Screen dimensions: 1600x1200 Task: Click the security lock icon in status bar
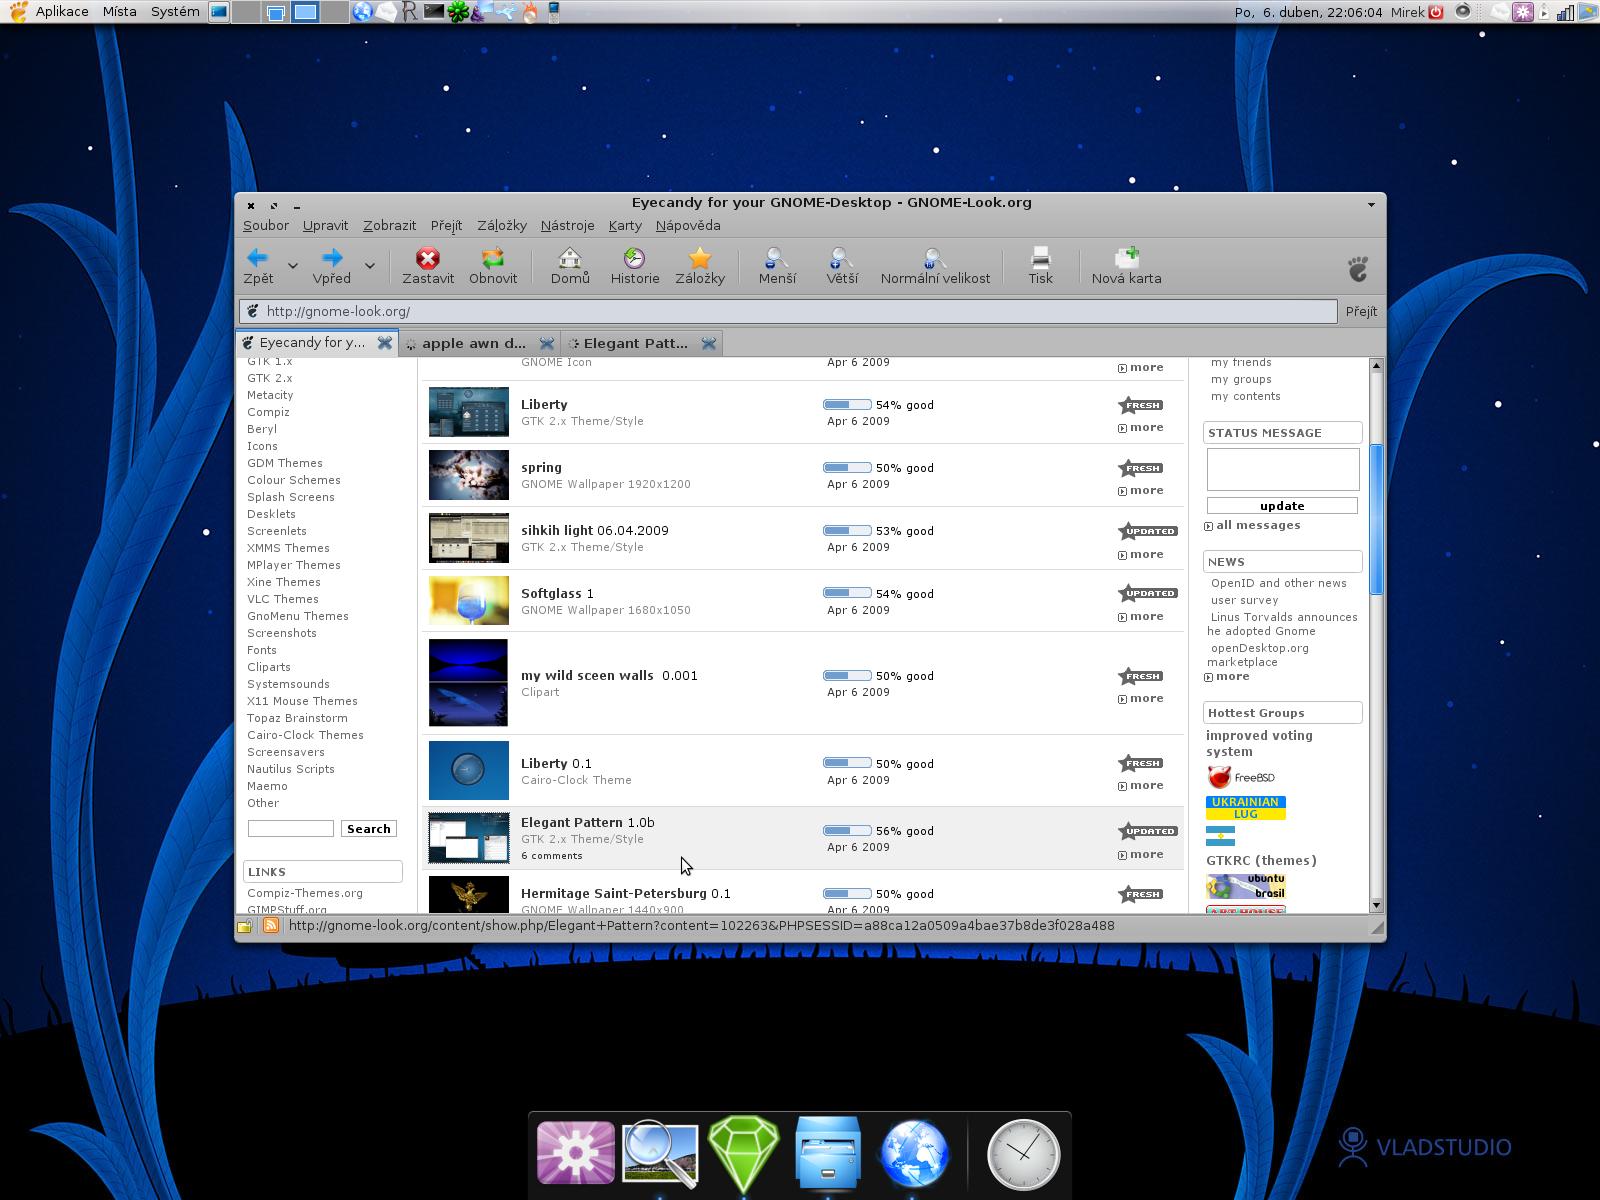[x=245, y=926]
